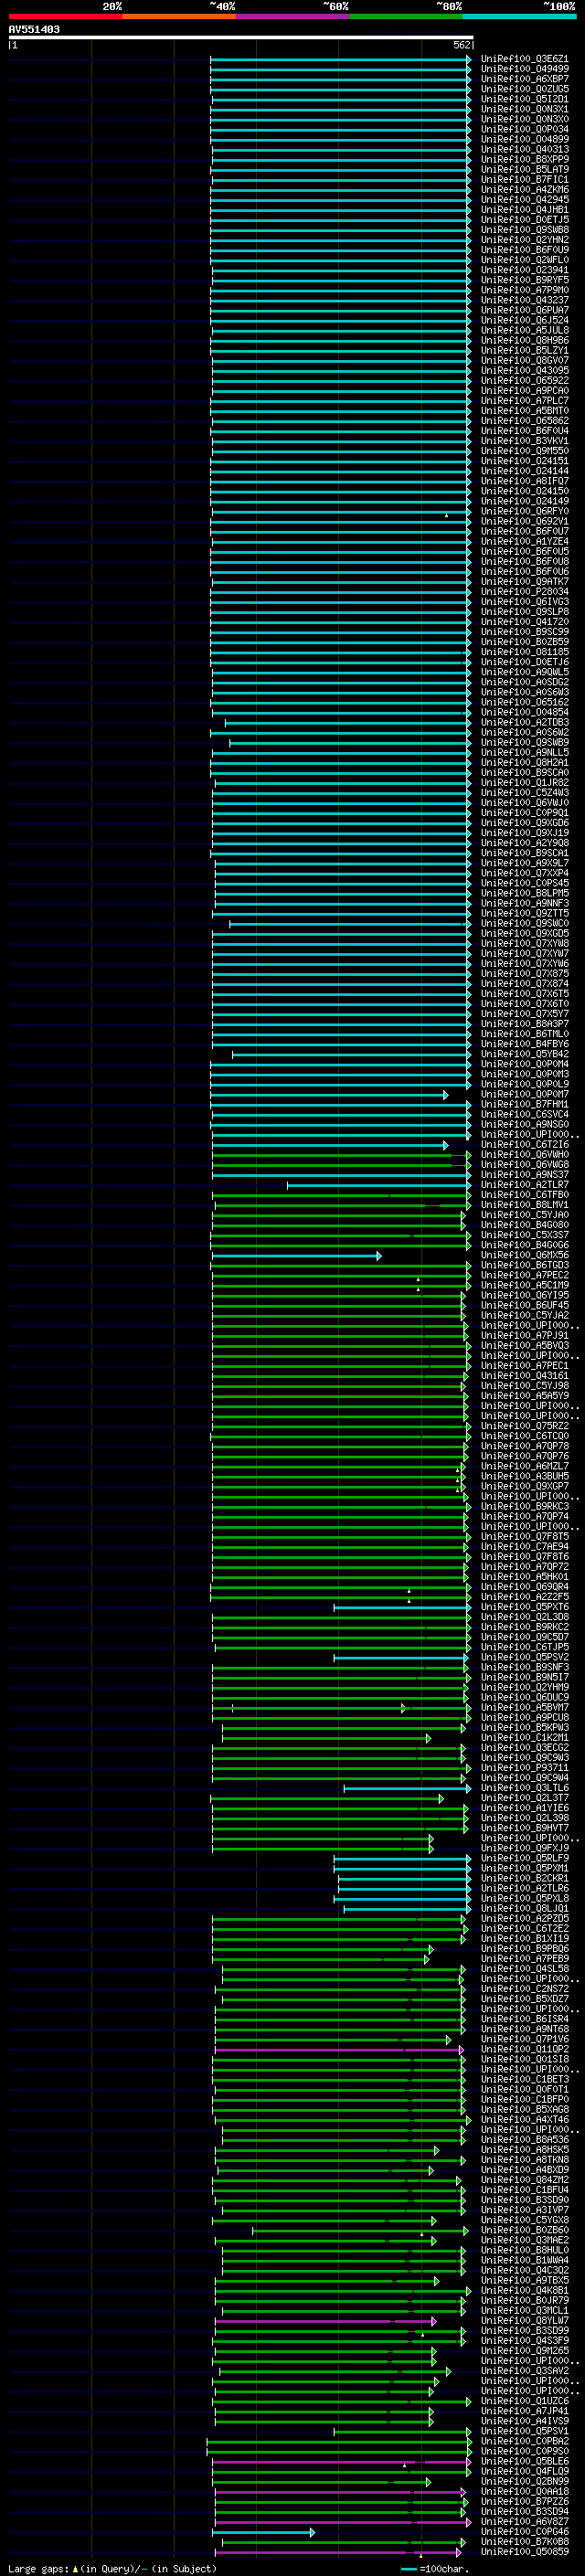Image resolution: width=585 pixels, height=2576 pixels.
Task: Open UniRef100_B8LMV1 hit
Action: [525, 1204]
